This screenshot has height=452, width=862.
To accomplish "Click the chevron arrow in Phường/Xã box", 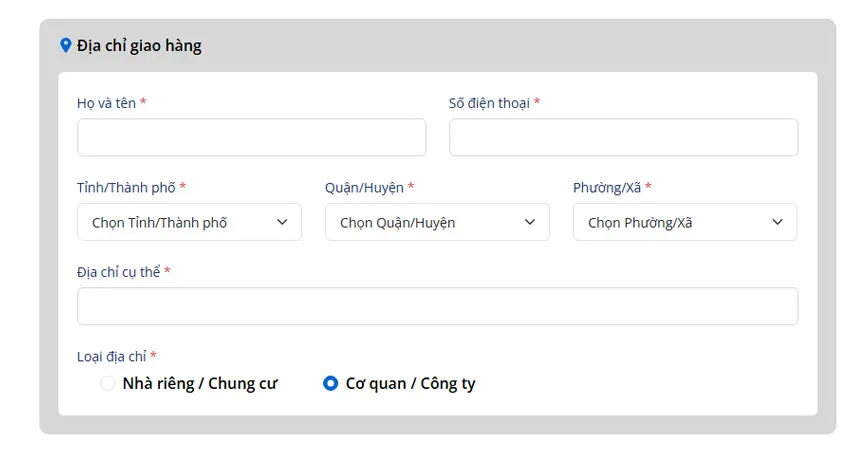I will click(777, 222).
